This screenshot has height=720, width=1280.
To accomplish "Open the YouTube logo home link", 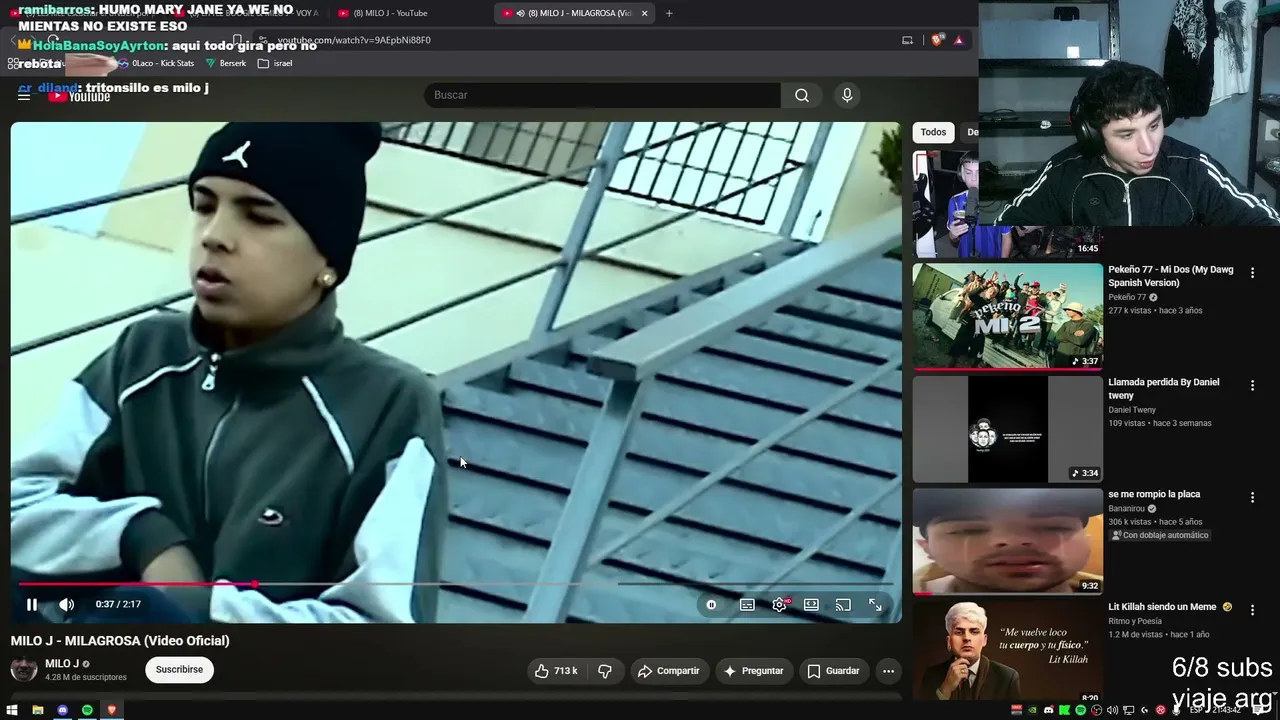I will pyautogui.click(x=80, y=96).
